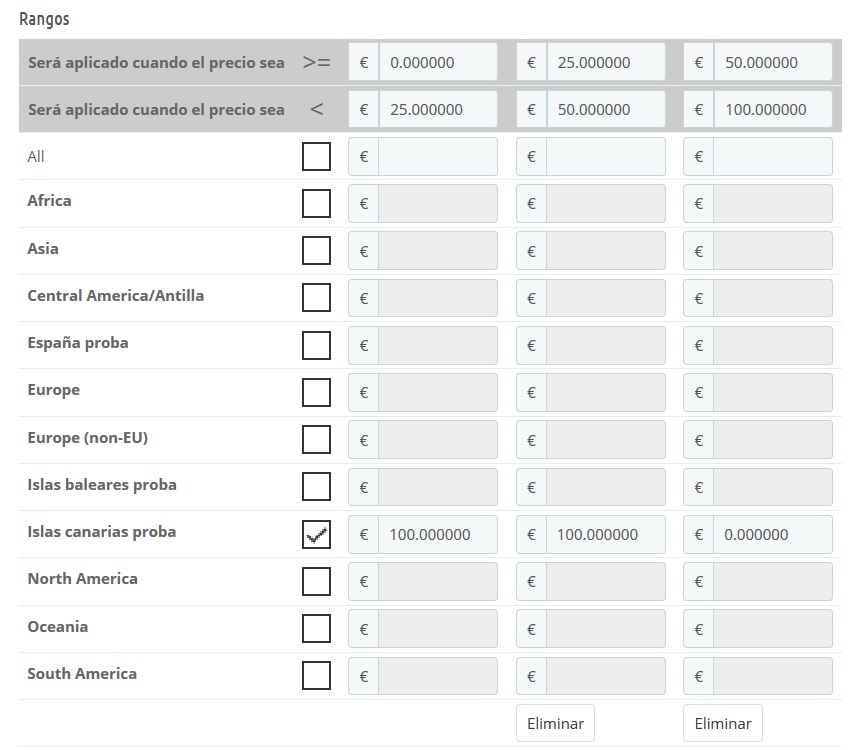Edit Islas canarias third range price 0.000000
The height and width of the screenshot is (750, 855).
point(772,535)
